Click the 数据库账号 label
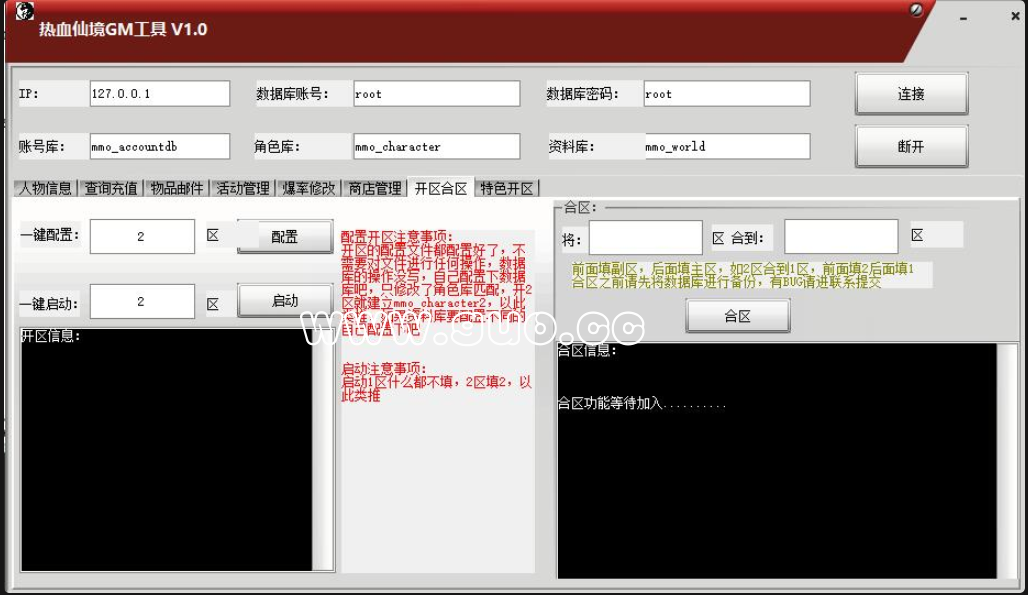This screenshot has width=1028, height=595. 292,94
